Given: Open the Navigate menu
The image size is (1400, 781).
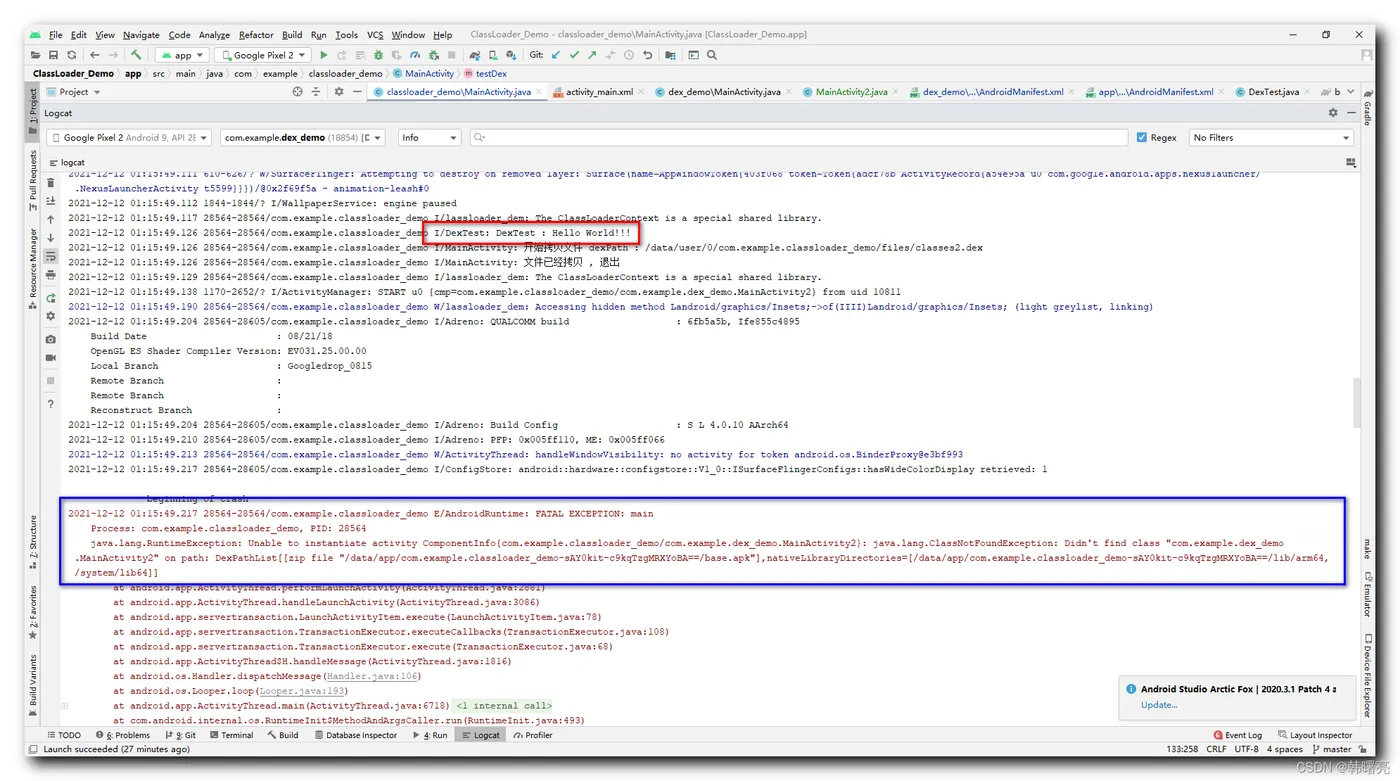Looking at the screenshot, I should (x=141, y=35).
